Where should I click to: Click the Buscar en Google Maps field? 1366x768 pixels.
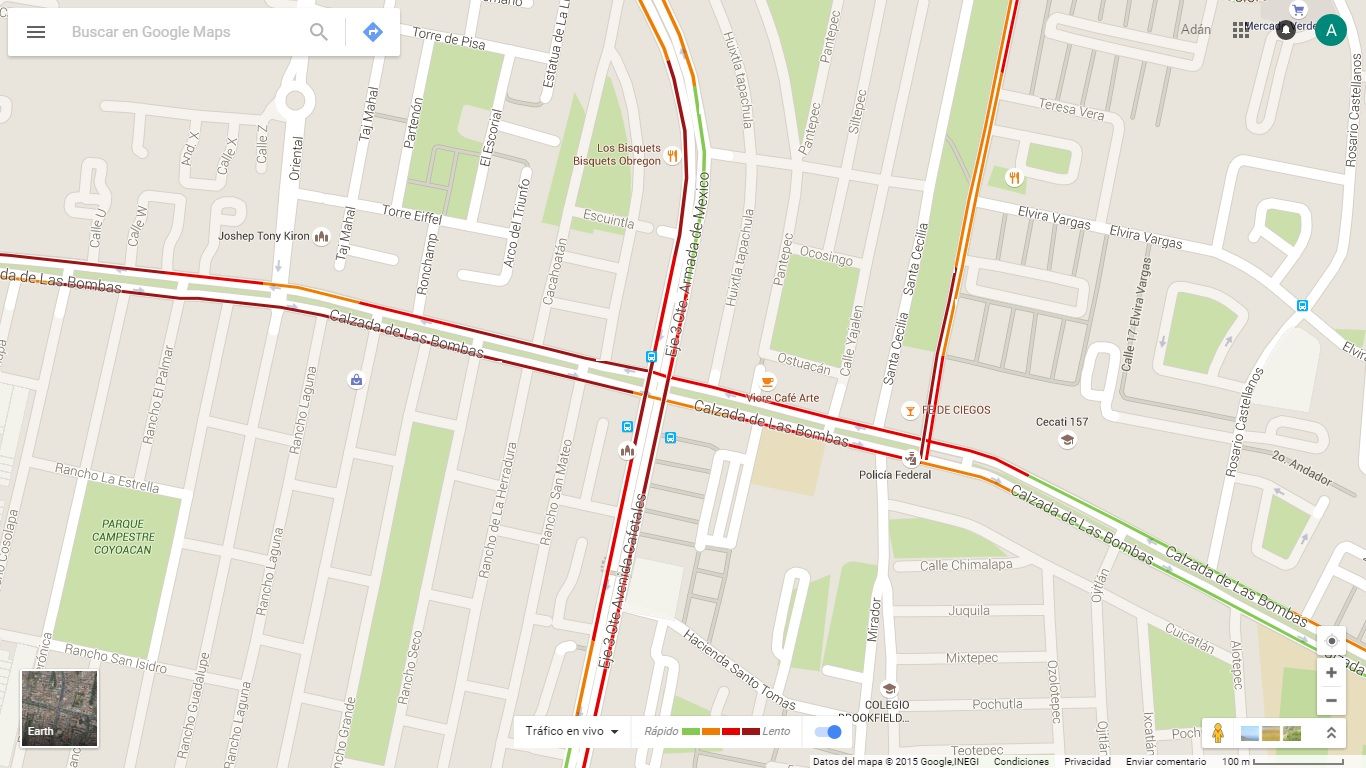tap(180, 32)
